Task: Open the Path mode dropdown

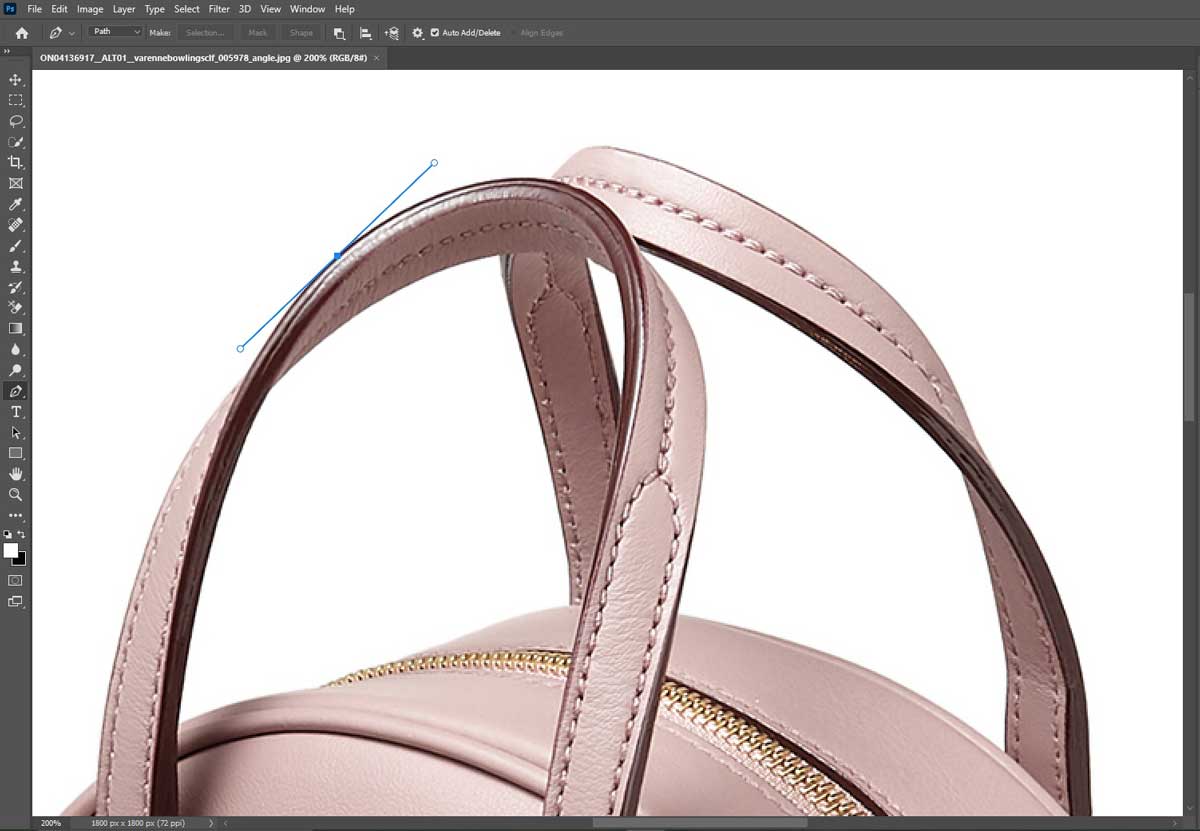Action: tap(113, 31)
